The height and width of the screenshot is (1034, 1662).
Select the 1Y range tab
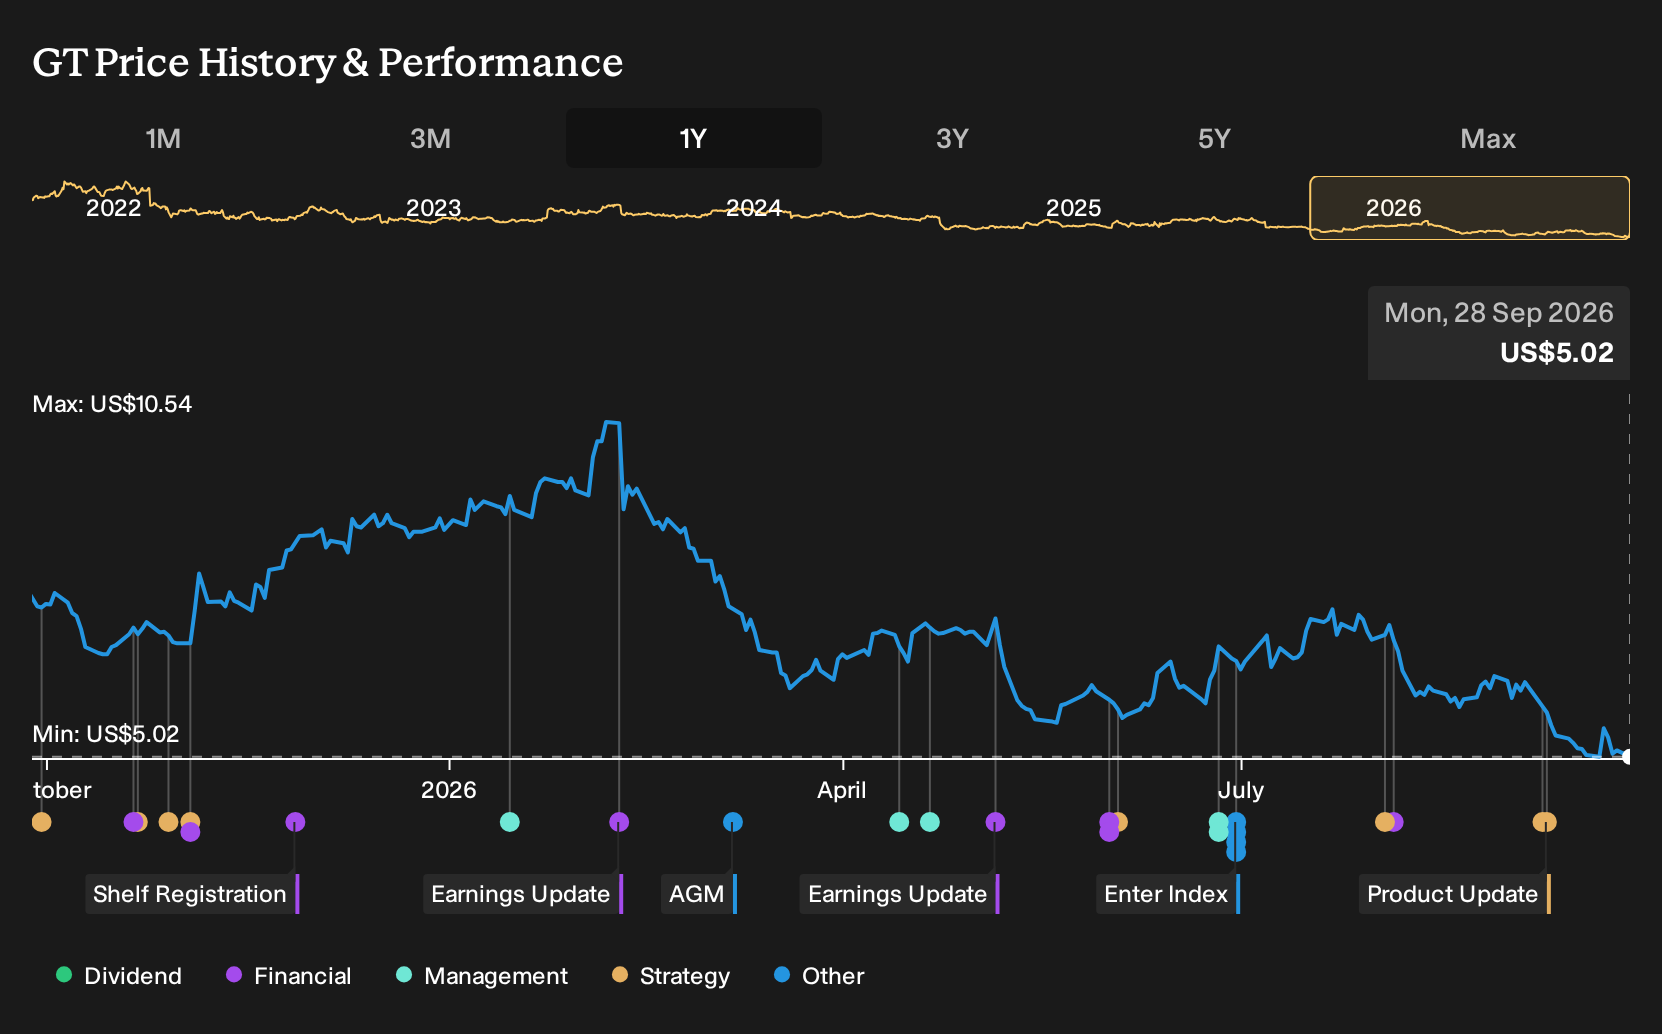click(x=694, y=138)
